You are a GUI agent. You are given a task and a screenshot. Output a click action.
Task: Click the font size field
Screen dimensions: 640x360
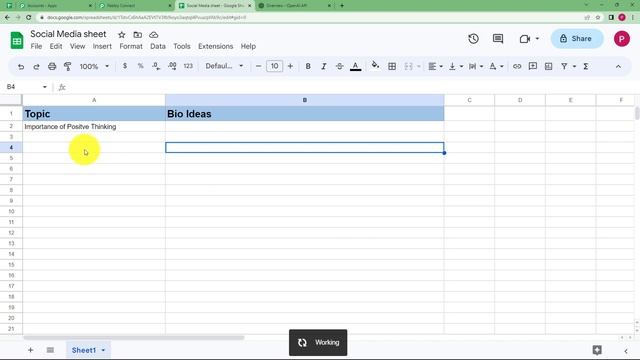click(274, 66)
